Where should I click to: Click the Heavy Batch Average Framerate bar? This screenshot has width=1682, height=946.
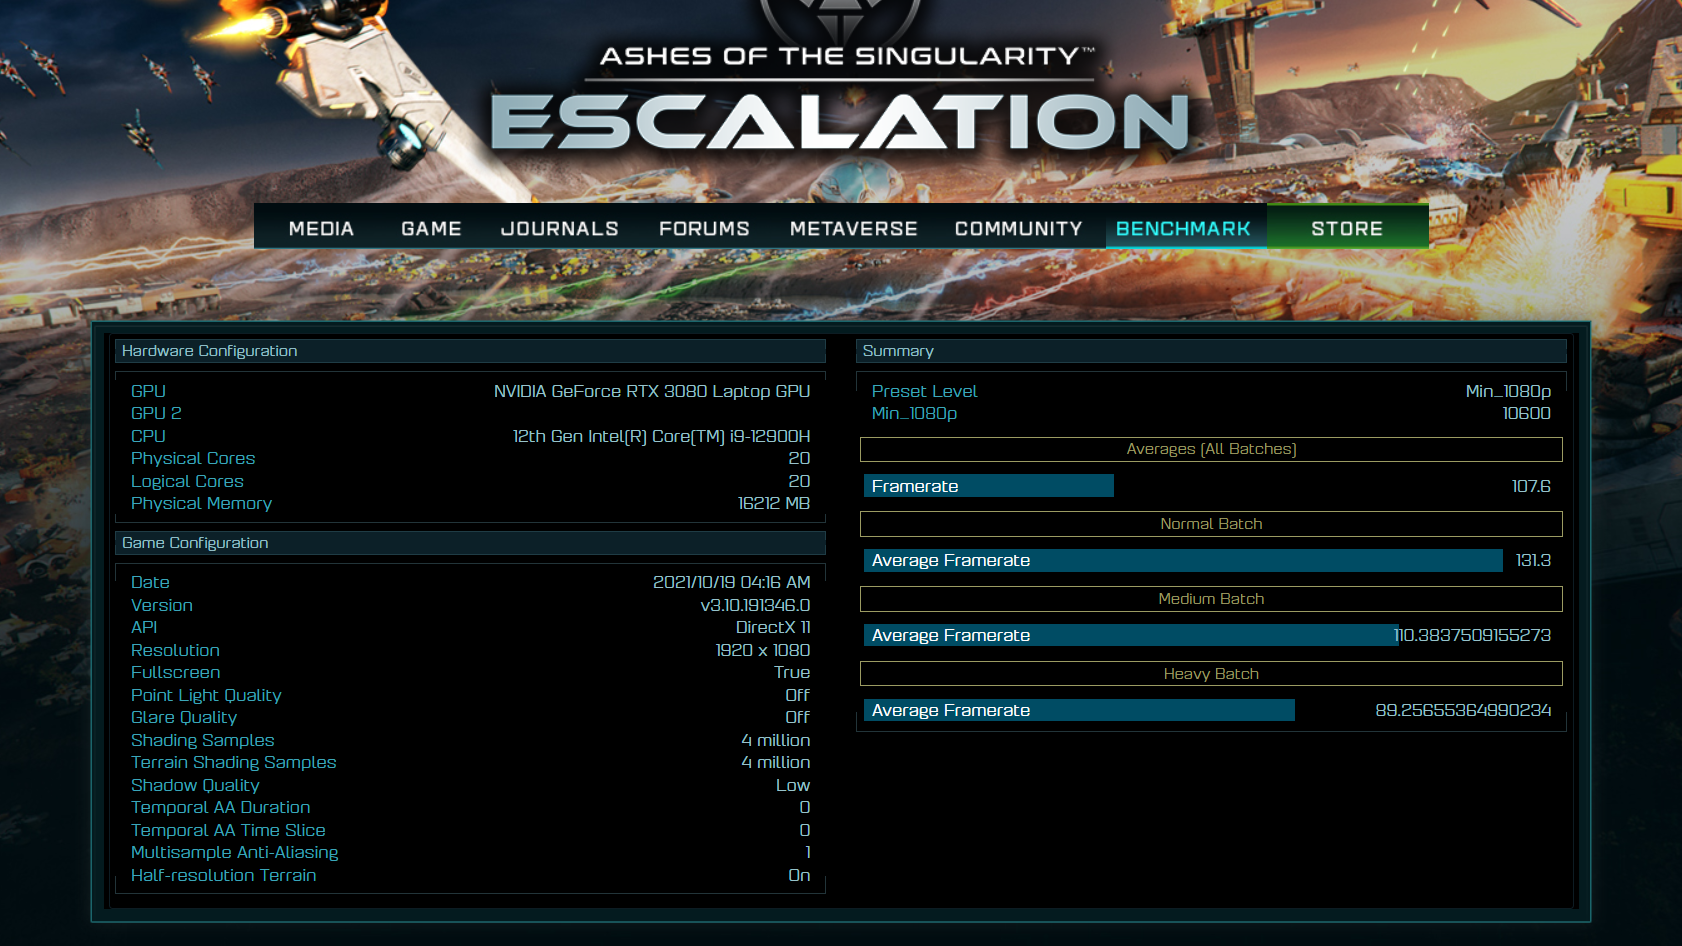tap(1079, 710)
